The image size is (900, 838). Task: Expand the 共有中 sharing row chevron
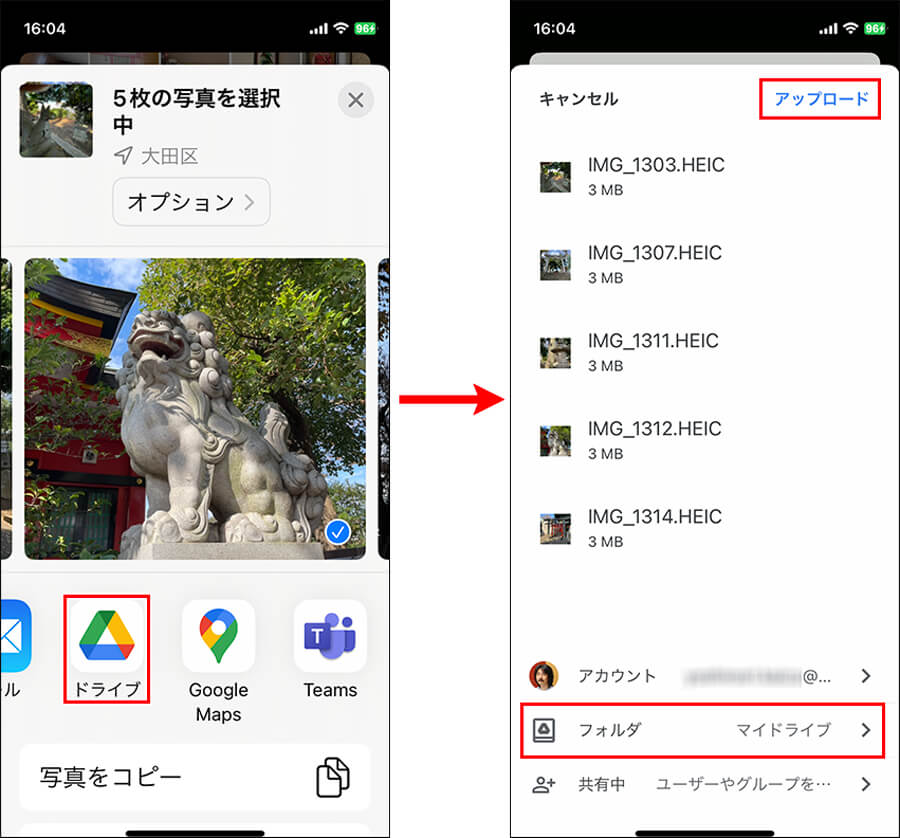(866, 785)
